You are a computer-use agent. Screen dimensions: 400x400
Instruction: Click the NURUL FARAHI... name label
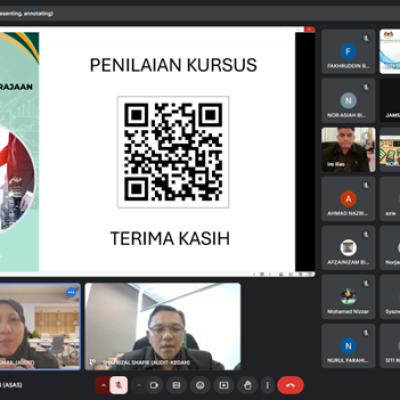point(348,360)
